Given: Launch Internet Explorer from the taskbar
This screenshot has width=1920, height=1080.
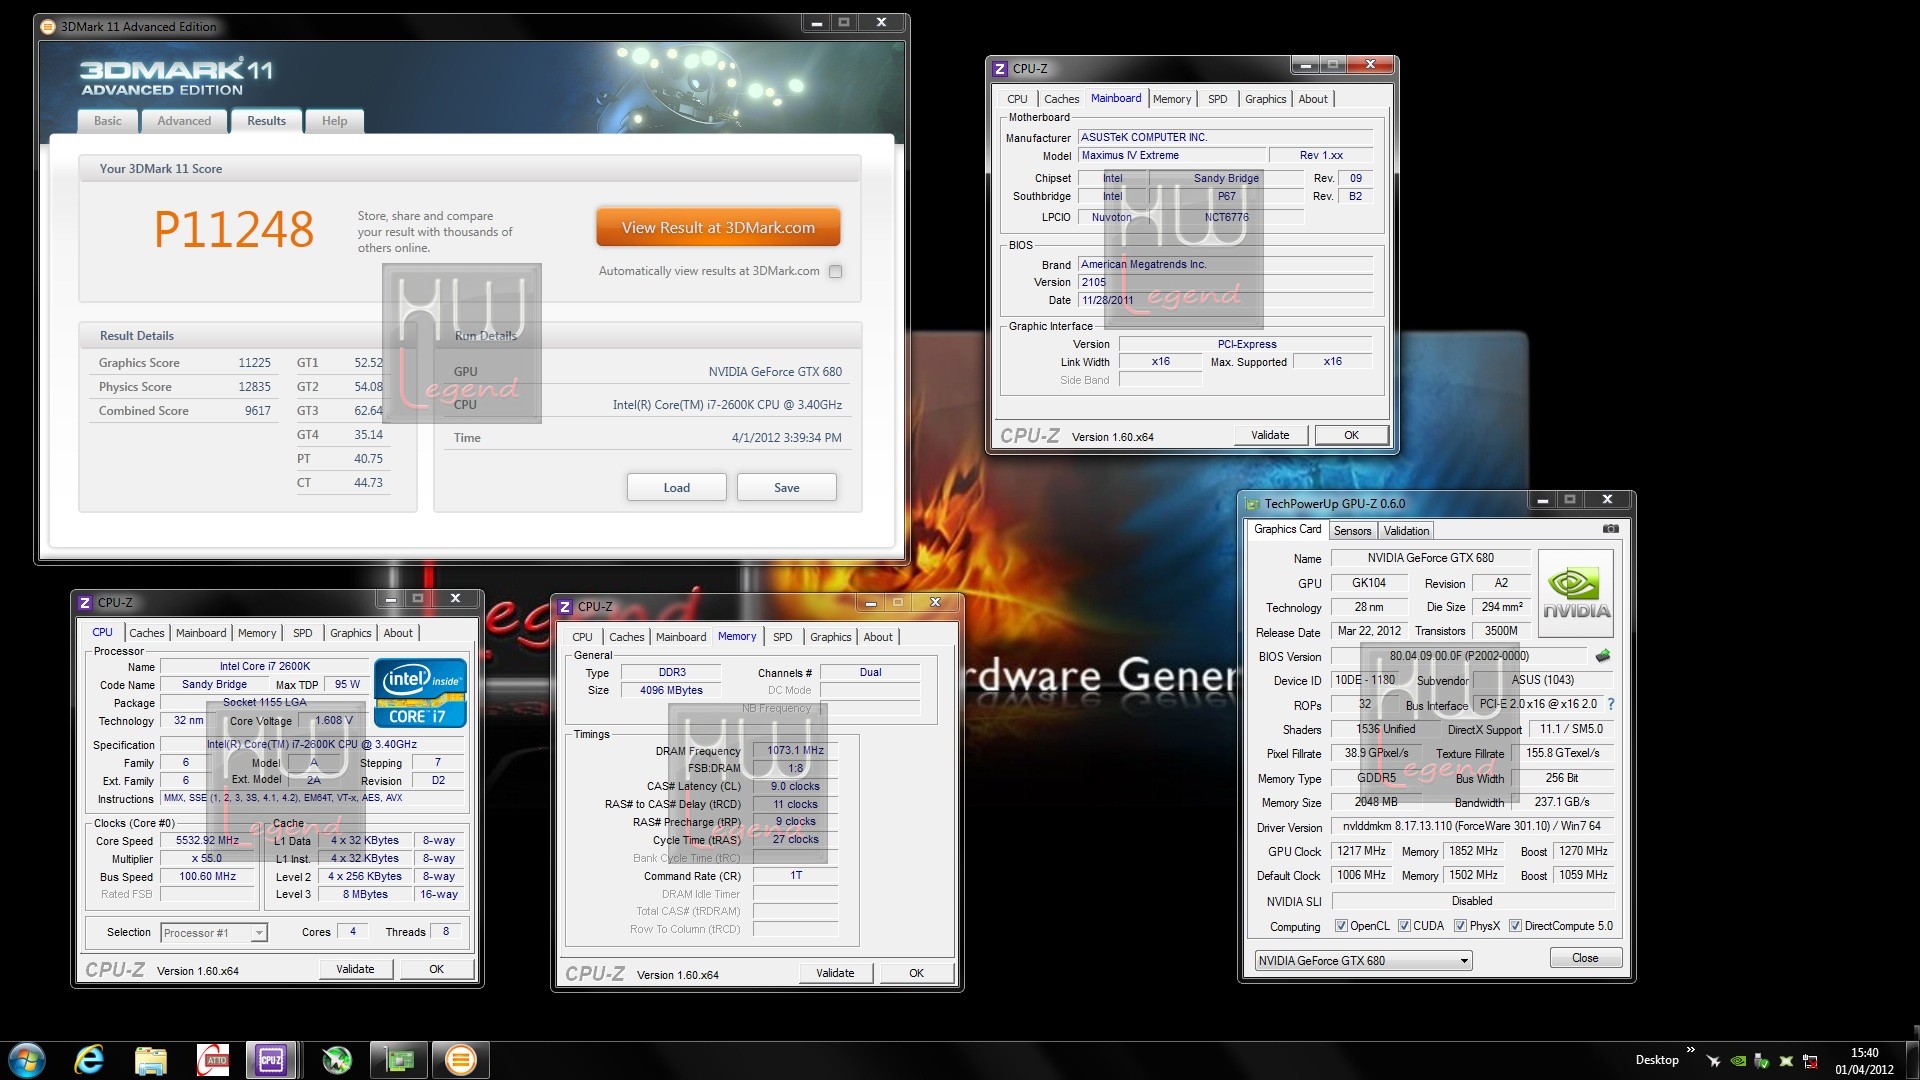Looking at the screenshot, I should pyautogui.click(x=89, y=1060).
